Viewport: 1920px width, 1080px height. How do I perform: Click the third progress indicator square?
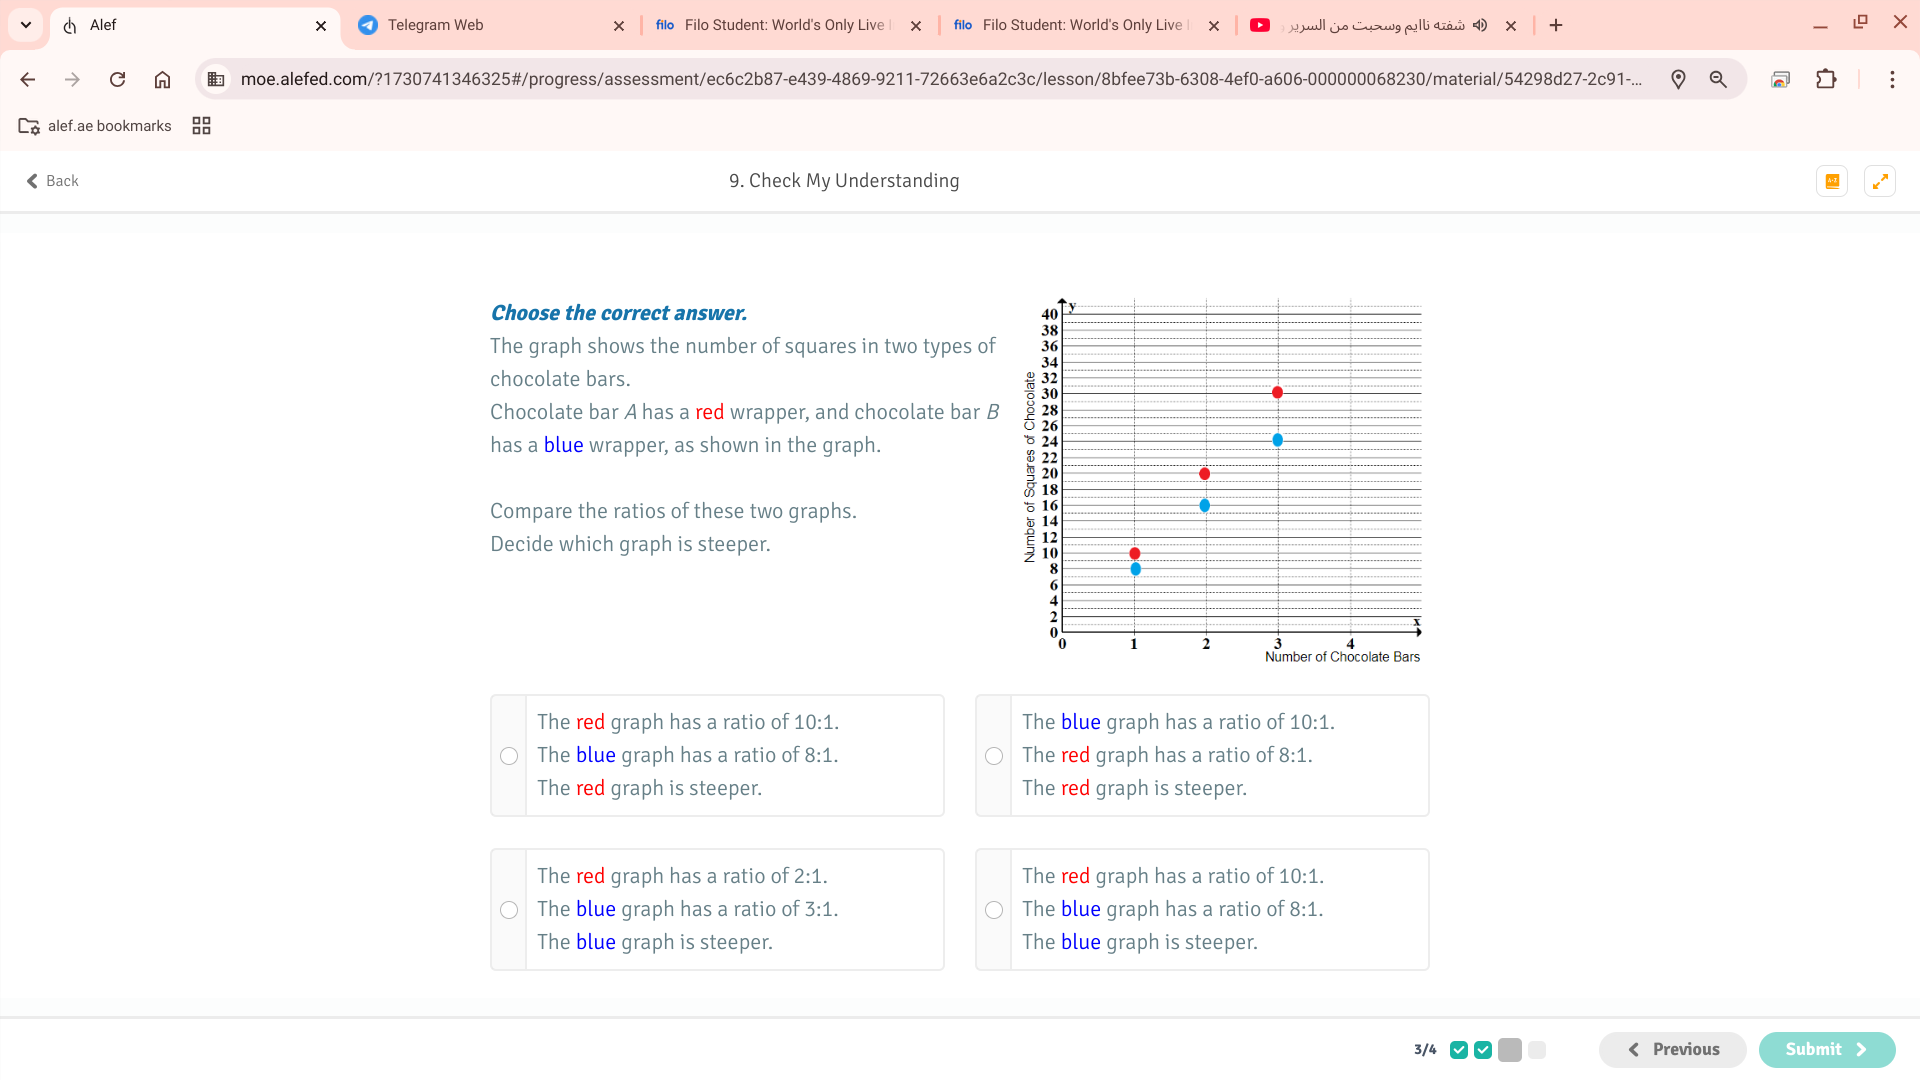point(1510,1050)
